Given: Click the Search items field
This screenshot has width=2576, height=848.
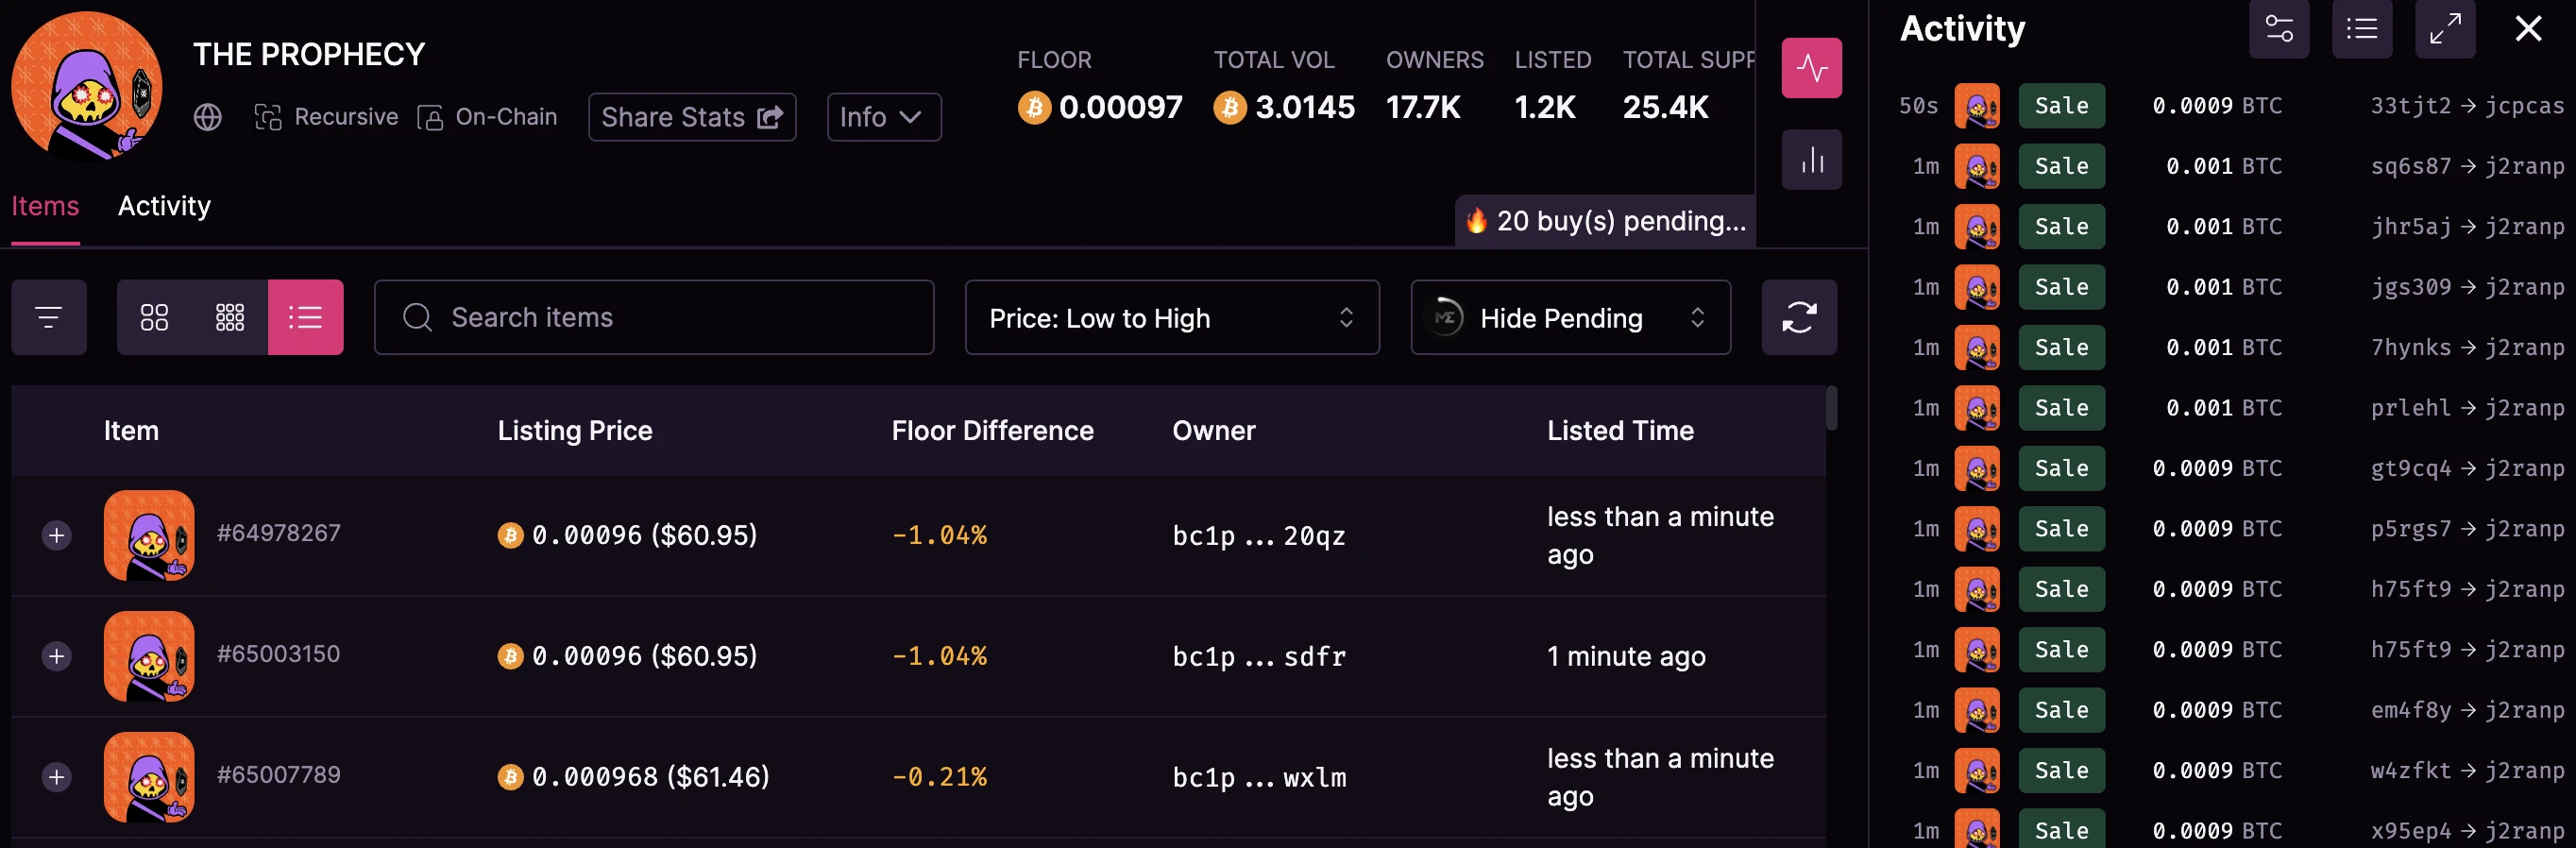Looking at the screenshot, I should 654,318.
